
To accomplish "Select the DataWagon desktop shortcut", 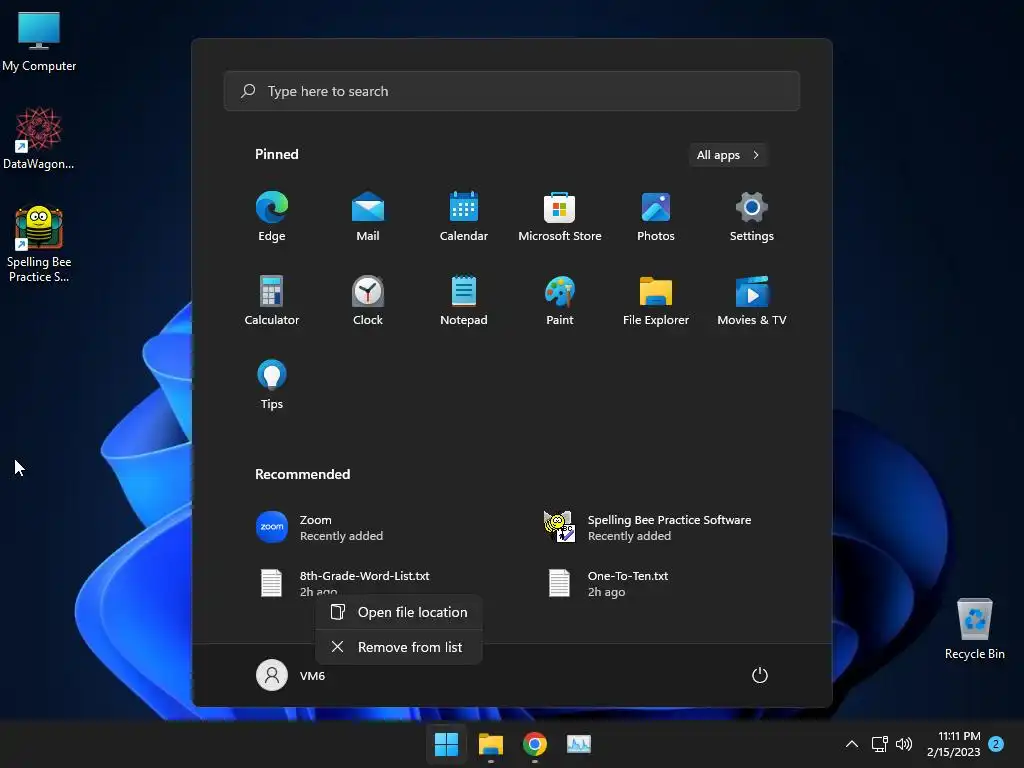I will coord(39,138).
